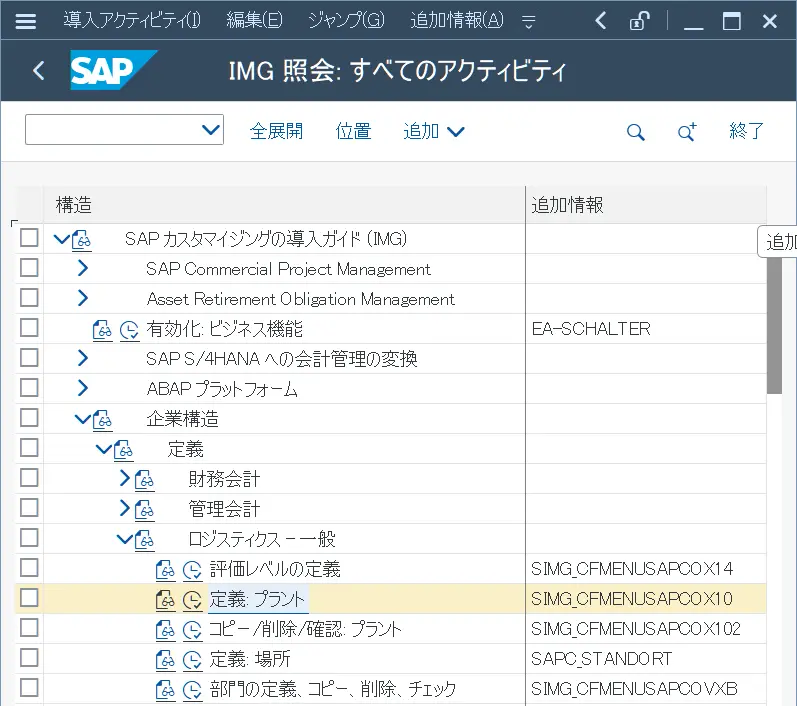The image size is (797, 706).
Task: Execute activity icon for 評価レベルの定義
Action: [x=192, y=570]
